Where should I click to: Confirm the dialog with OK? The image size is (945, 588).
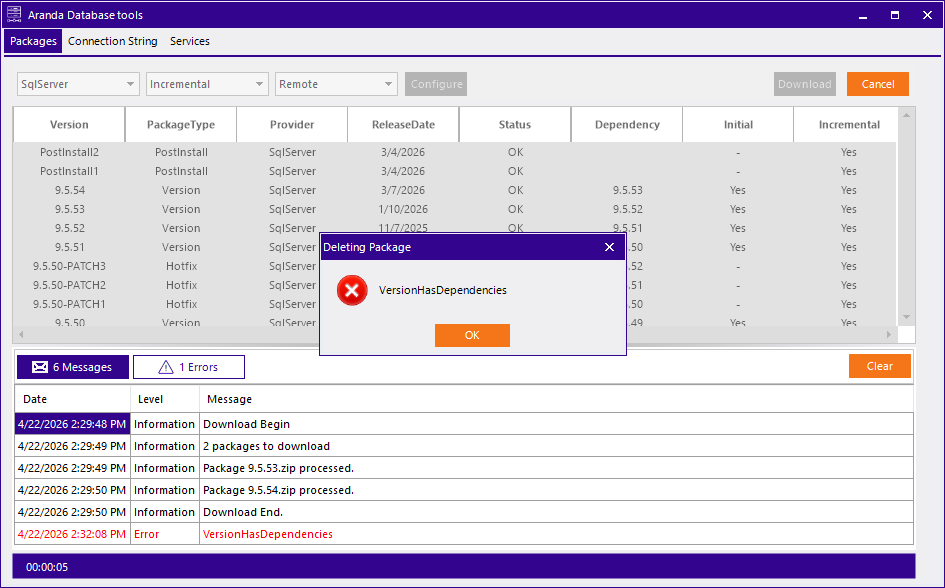pyautogui.click(x=472, y=335)
